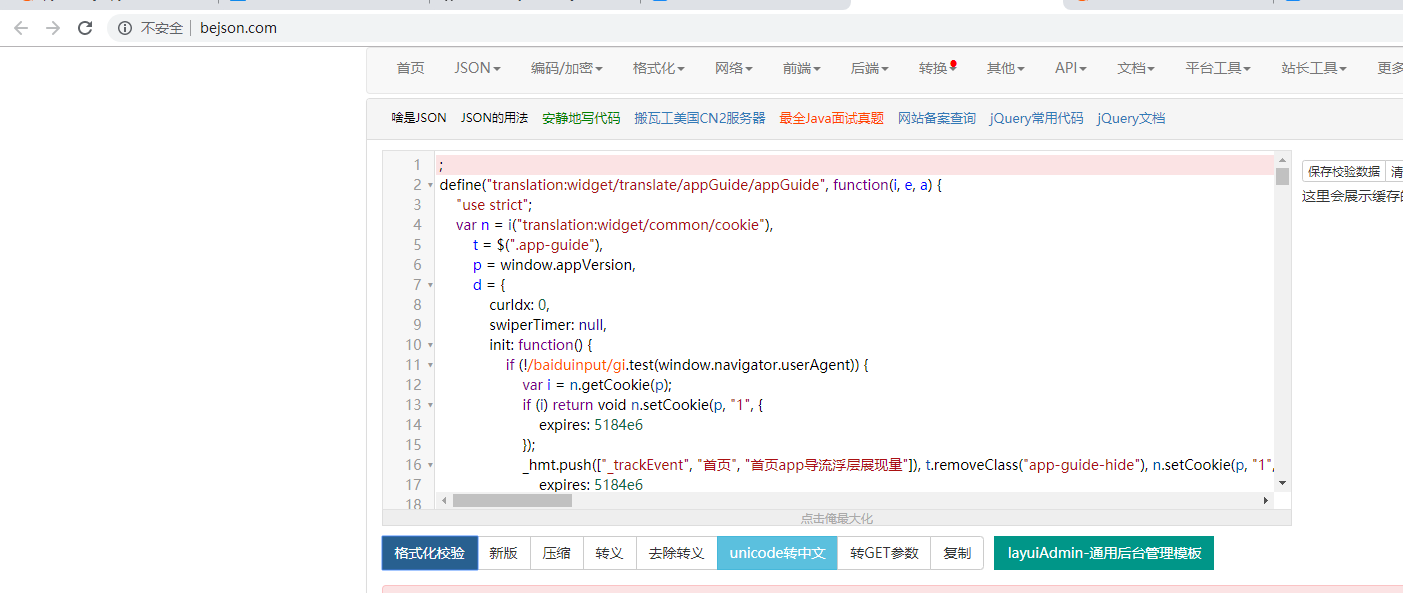This screenshot has height=593, width=1403.
Task: Click the editor horizontal scrollbar thumb
Action: 512,500
